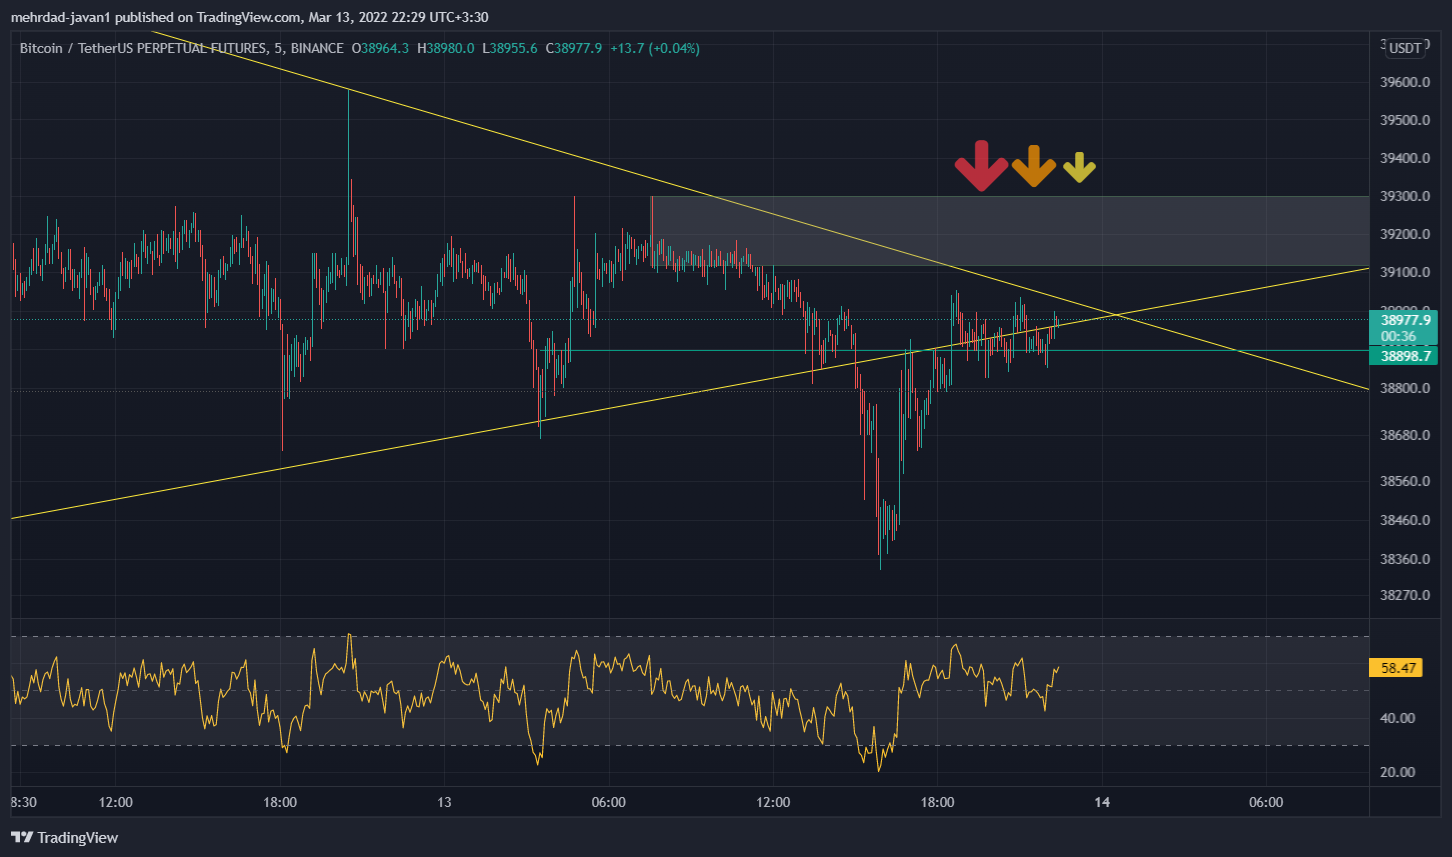Click the 39200.0 price axis label

pos(1404,234)
